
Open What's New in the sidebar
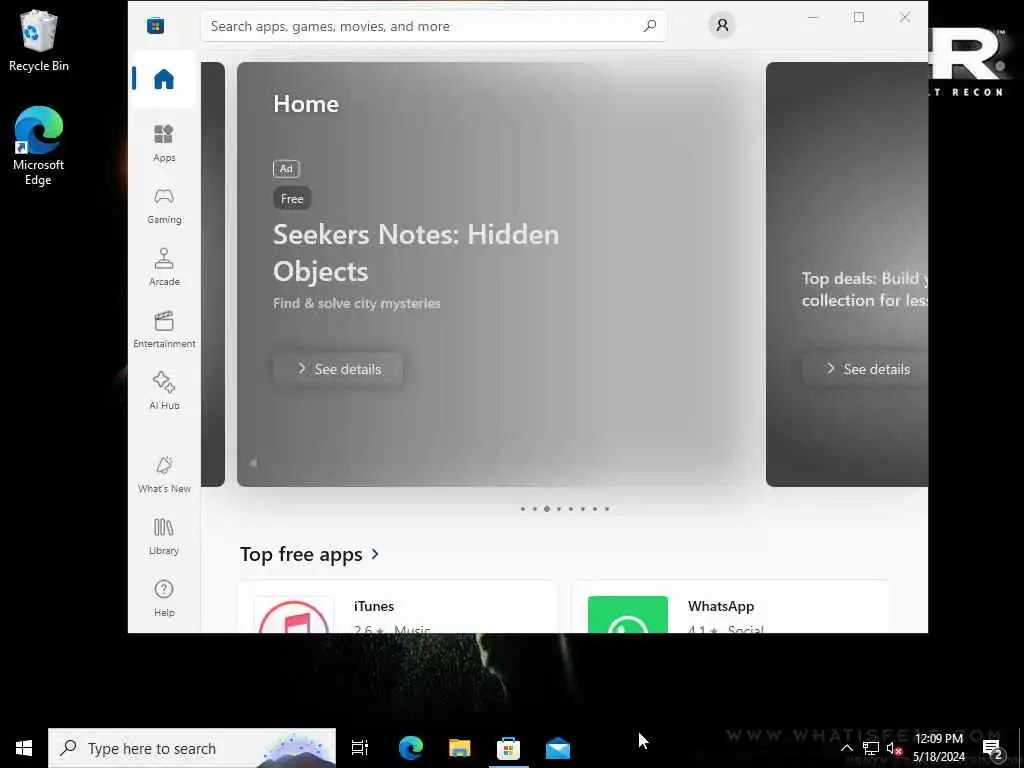pyautogui.click(x=164, y=475)
